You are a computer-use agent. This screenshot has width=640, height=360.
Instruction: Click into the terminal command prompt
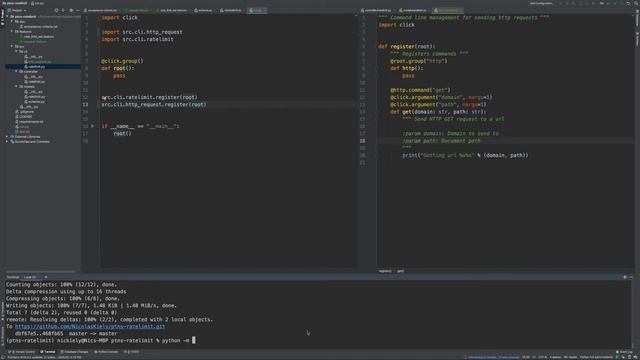click(194, 340)
